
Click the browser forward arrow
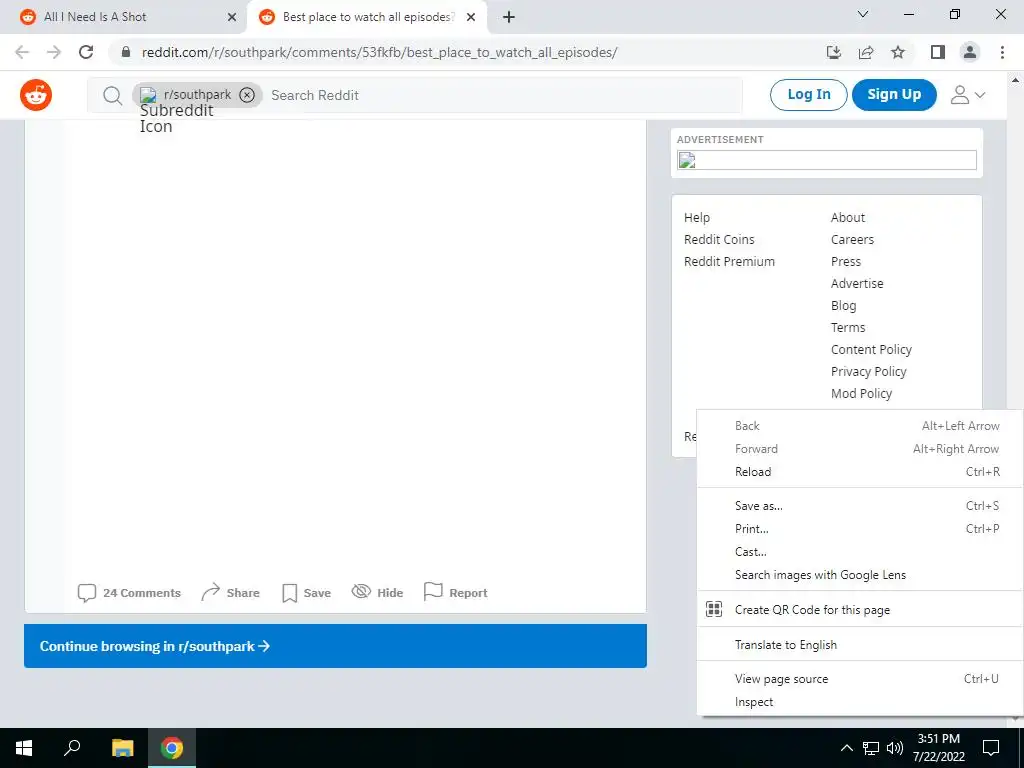coord(54,52)
